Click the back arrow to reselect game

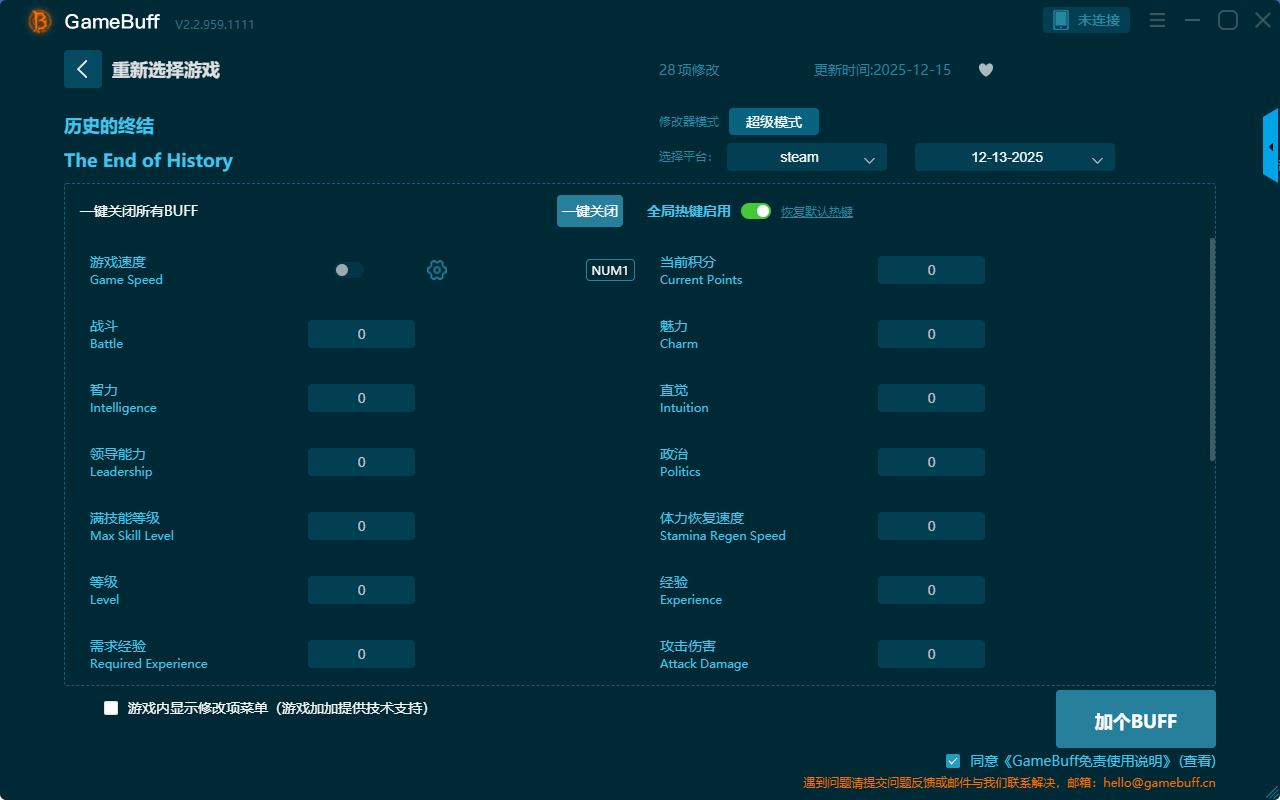(83, 69)
